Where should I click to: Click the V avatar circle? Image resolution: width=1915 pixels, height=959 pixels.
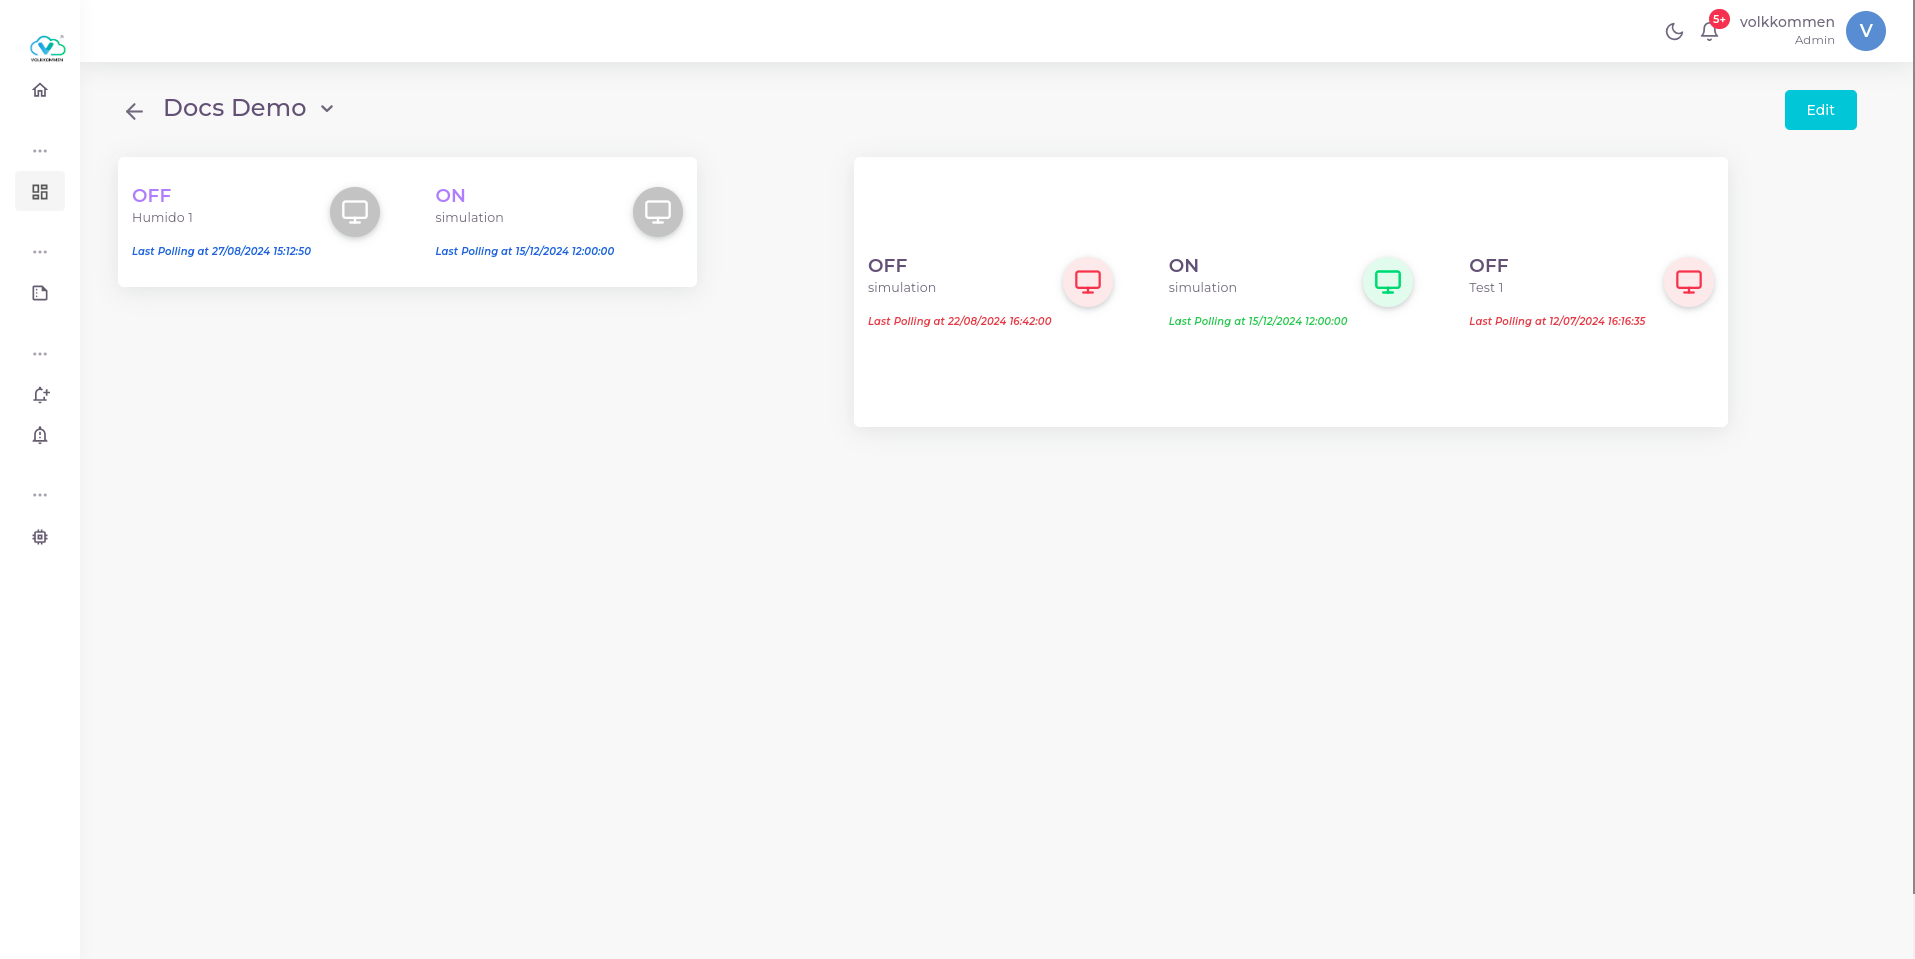pos(1865,31)
